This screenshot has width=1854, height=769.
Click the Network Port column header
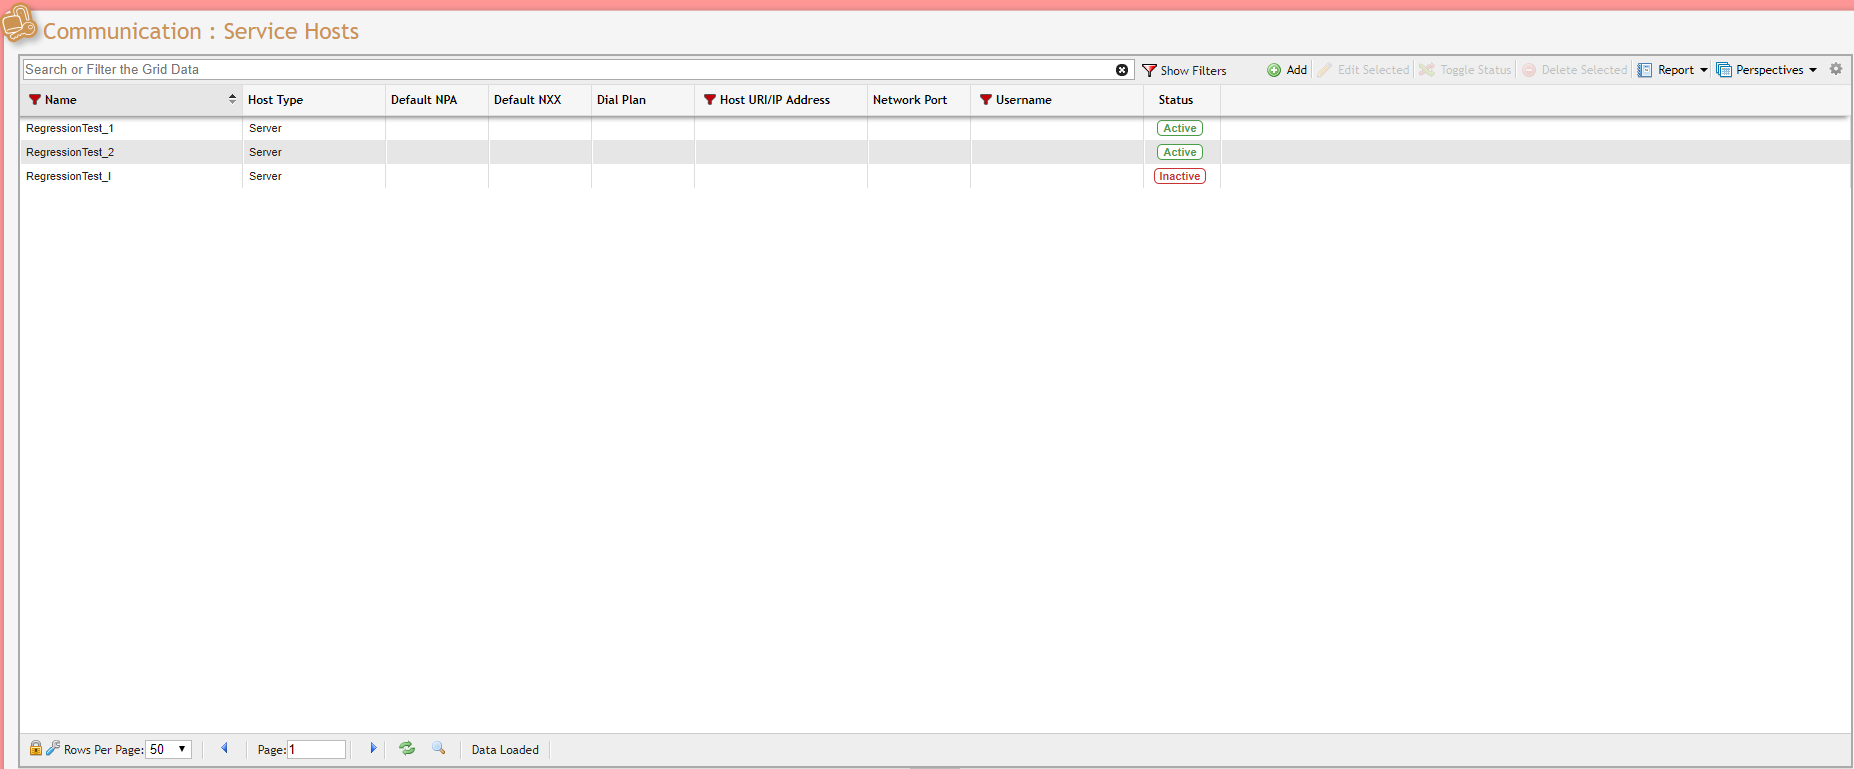(909, 100)
